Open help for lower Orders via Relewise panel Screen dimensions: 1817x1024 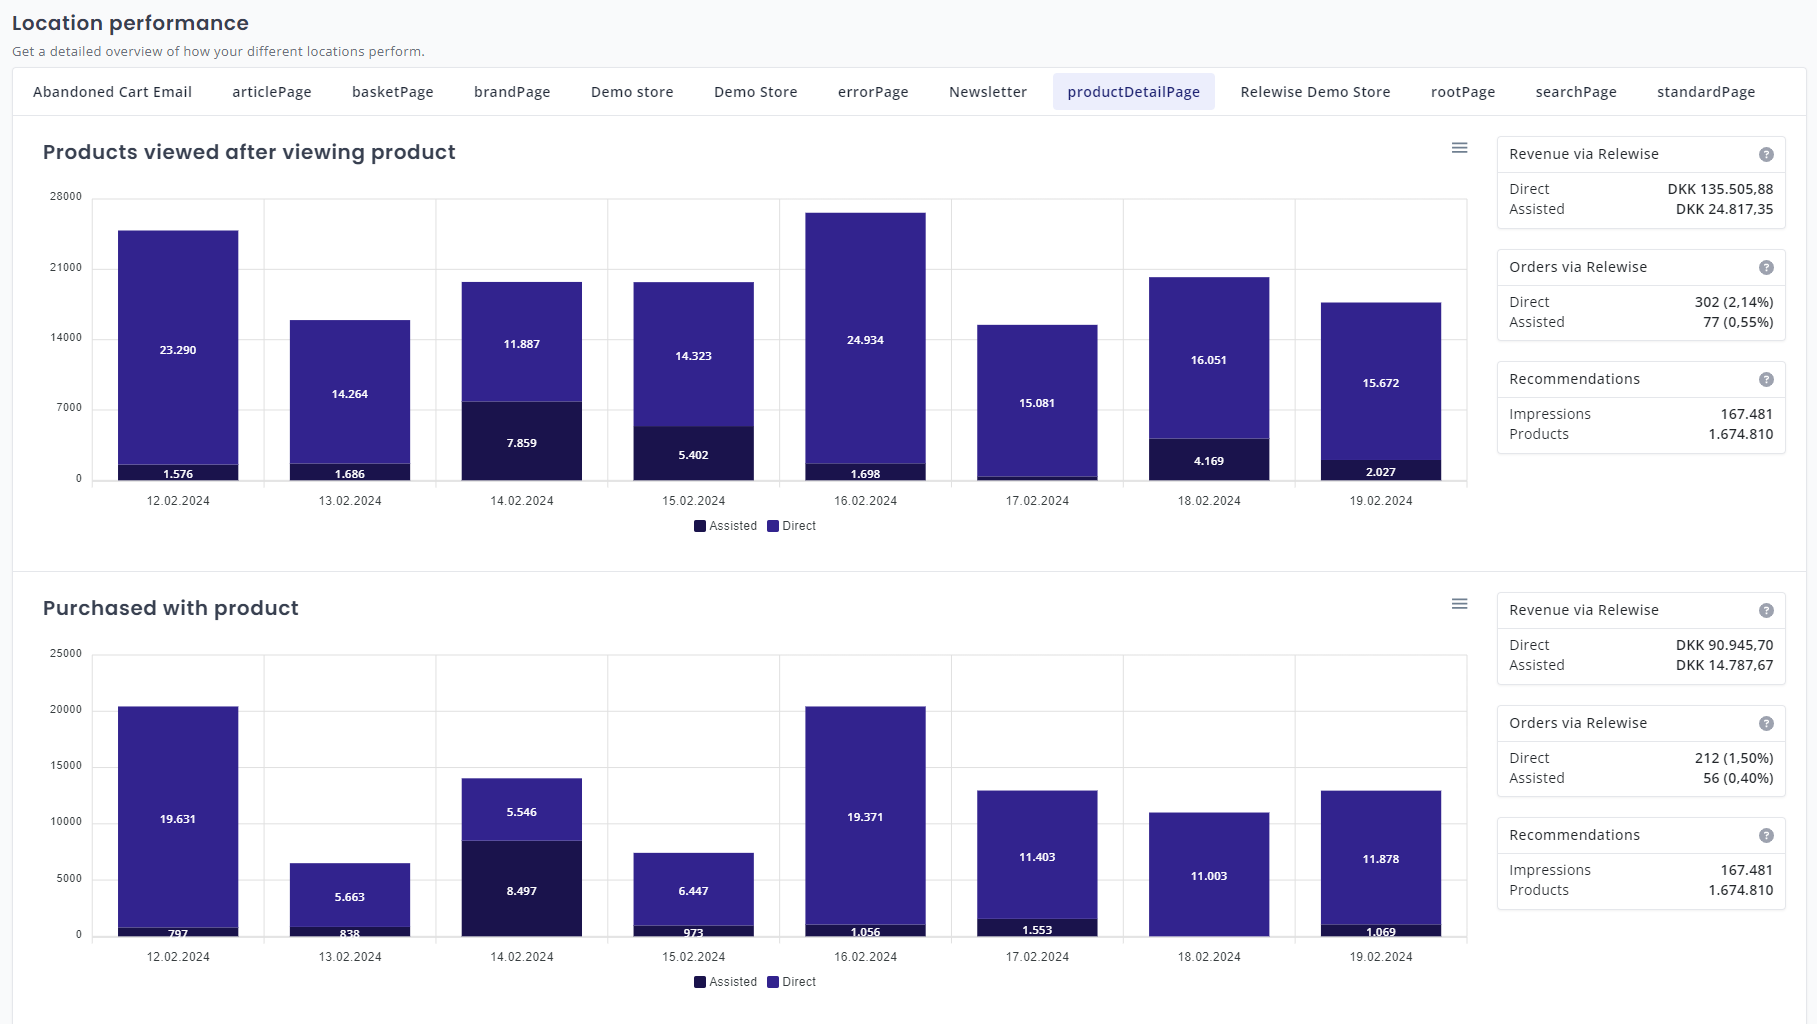[1768, 723]
